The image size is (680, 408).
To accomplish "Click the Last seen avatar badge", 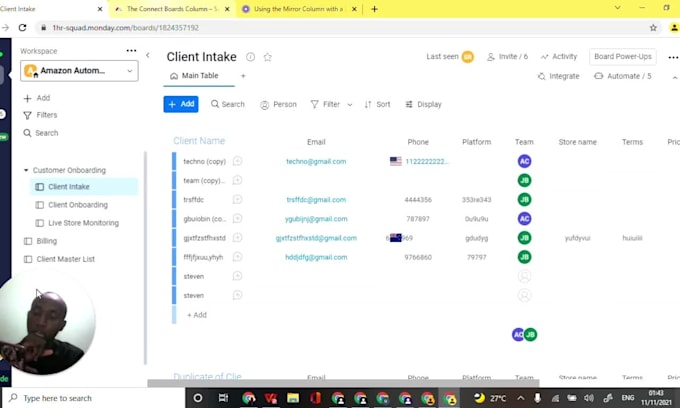I will coord(468,57).
